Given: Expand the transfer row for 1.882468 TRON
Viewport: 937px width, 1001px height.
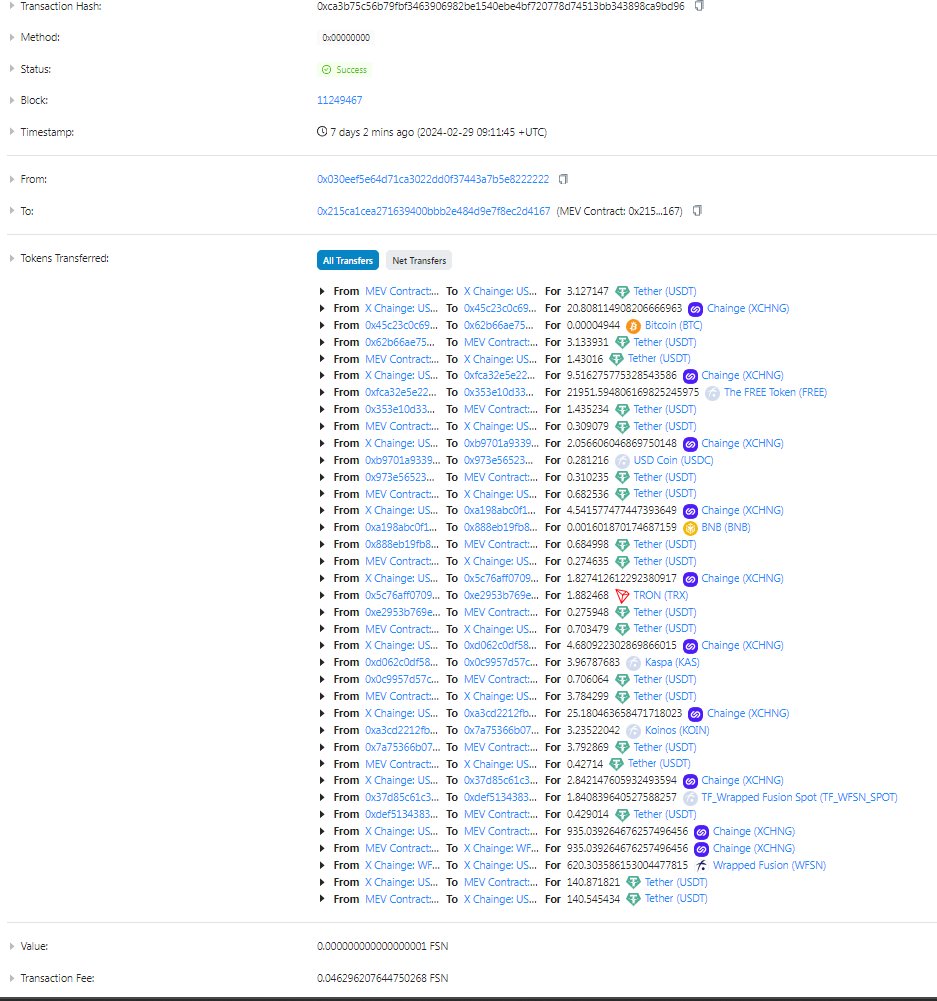Looking at the screenshot, I should [x=322, y=595].
